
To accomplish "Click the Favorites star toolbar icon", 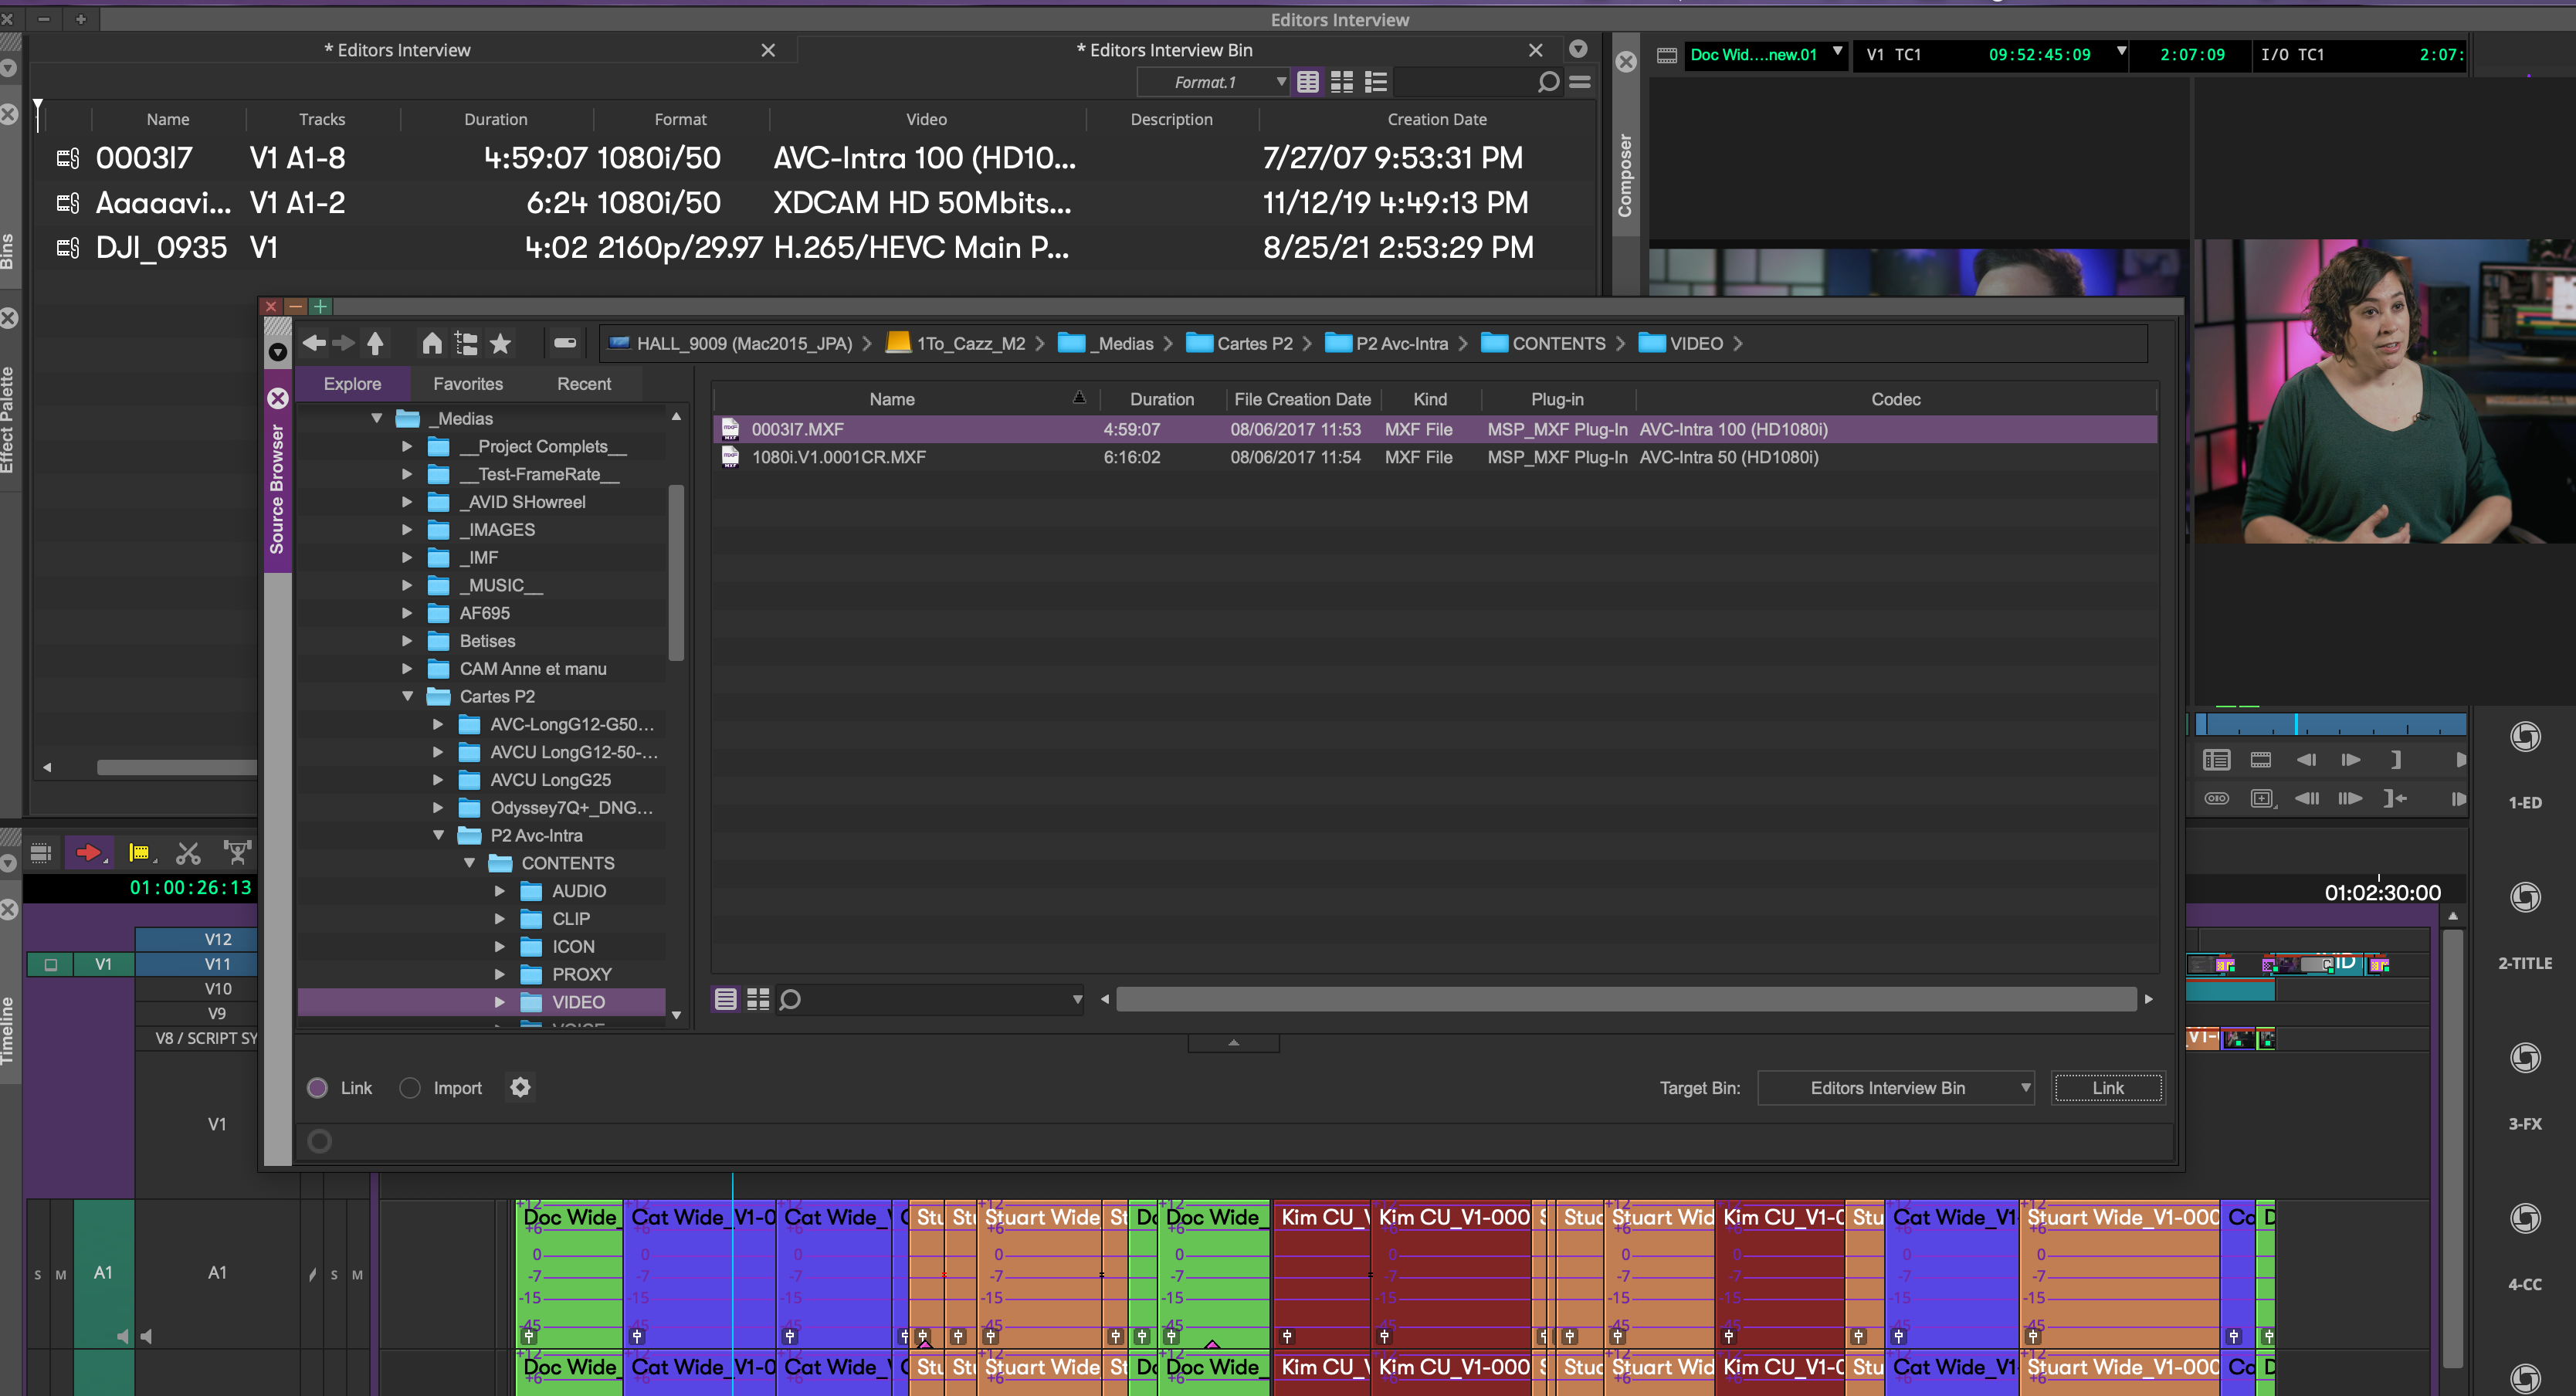I will point(500,344).
